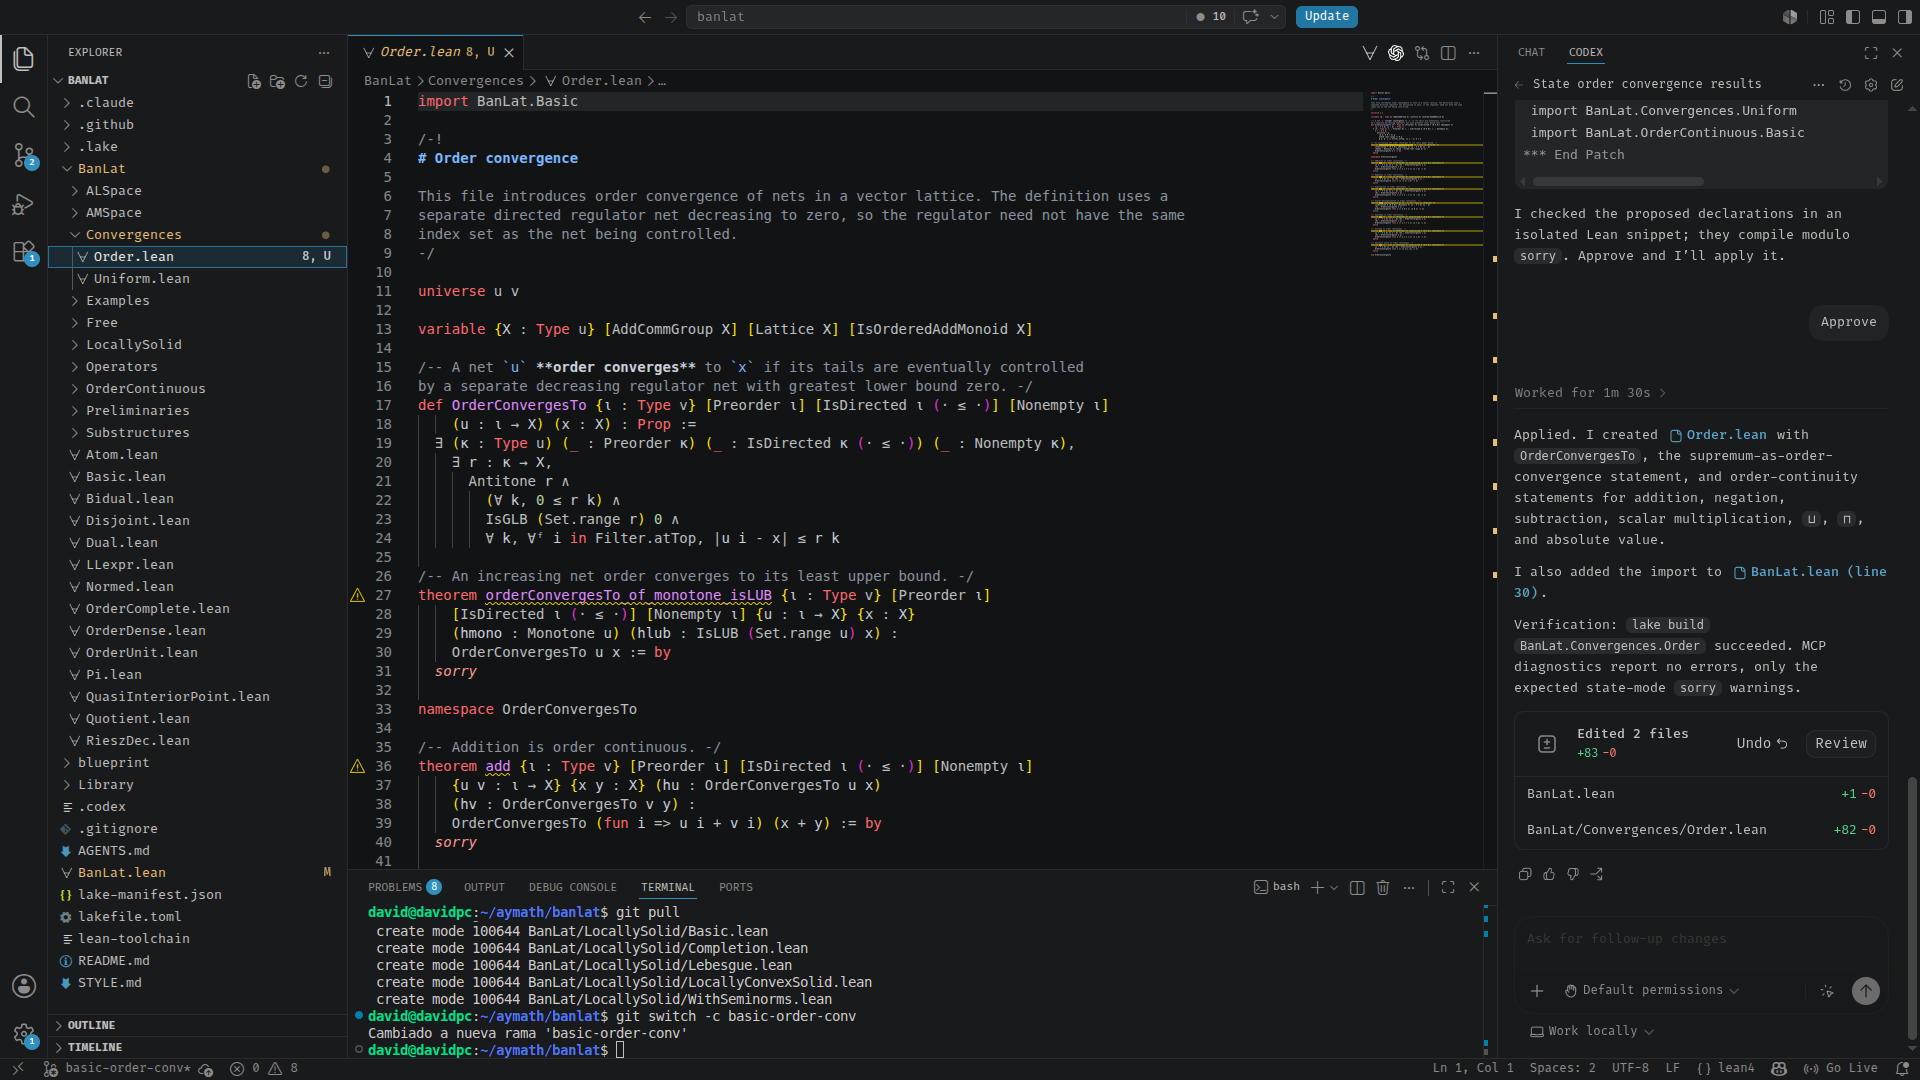Expand the ALSpace folder
Image resolution: width=1920 pixels, height=1080 pixels.
[198, 191]
